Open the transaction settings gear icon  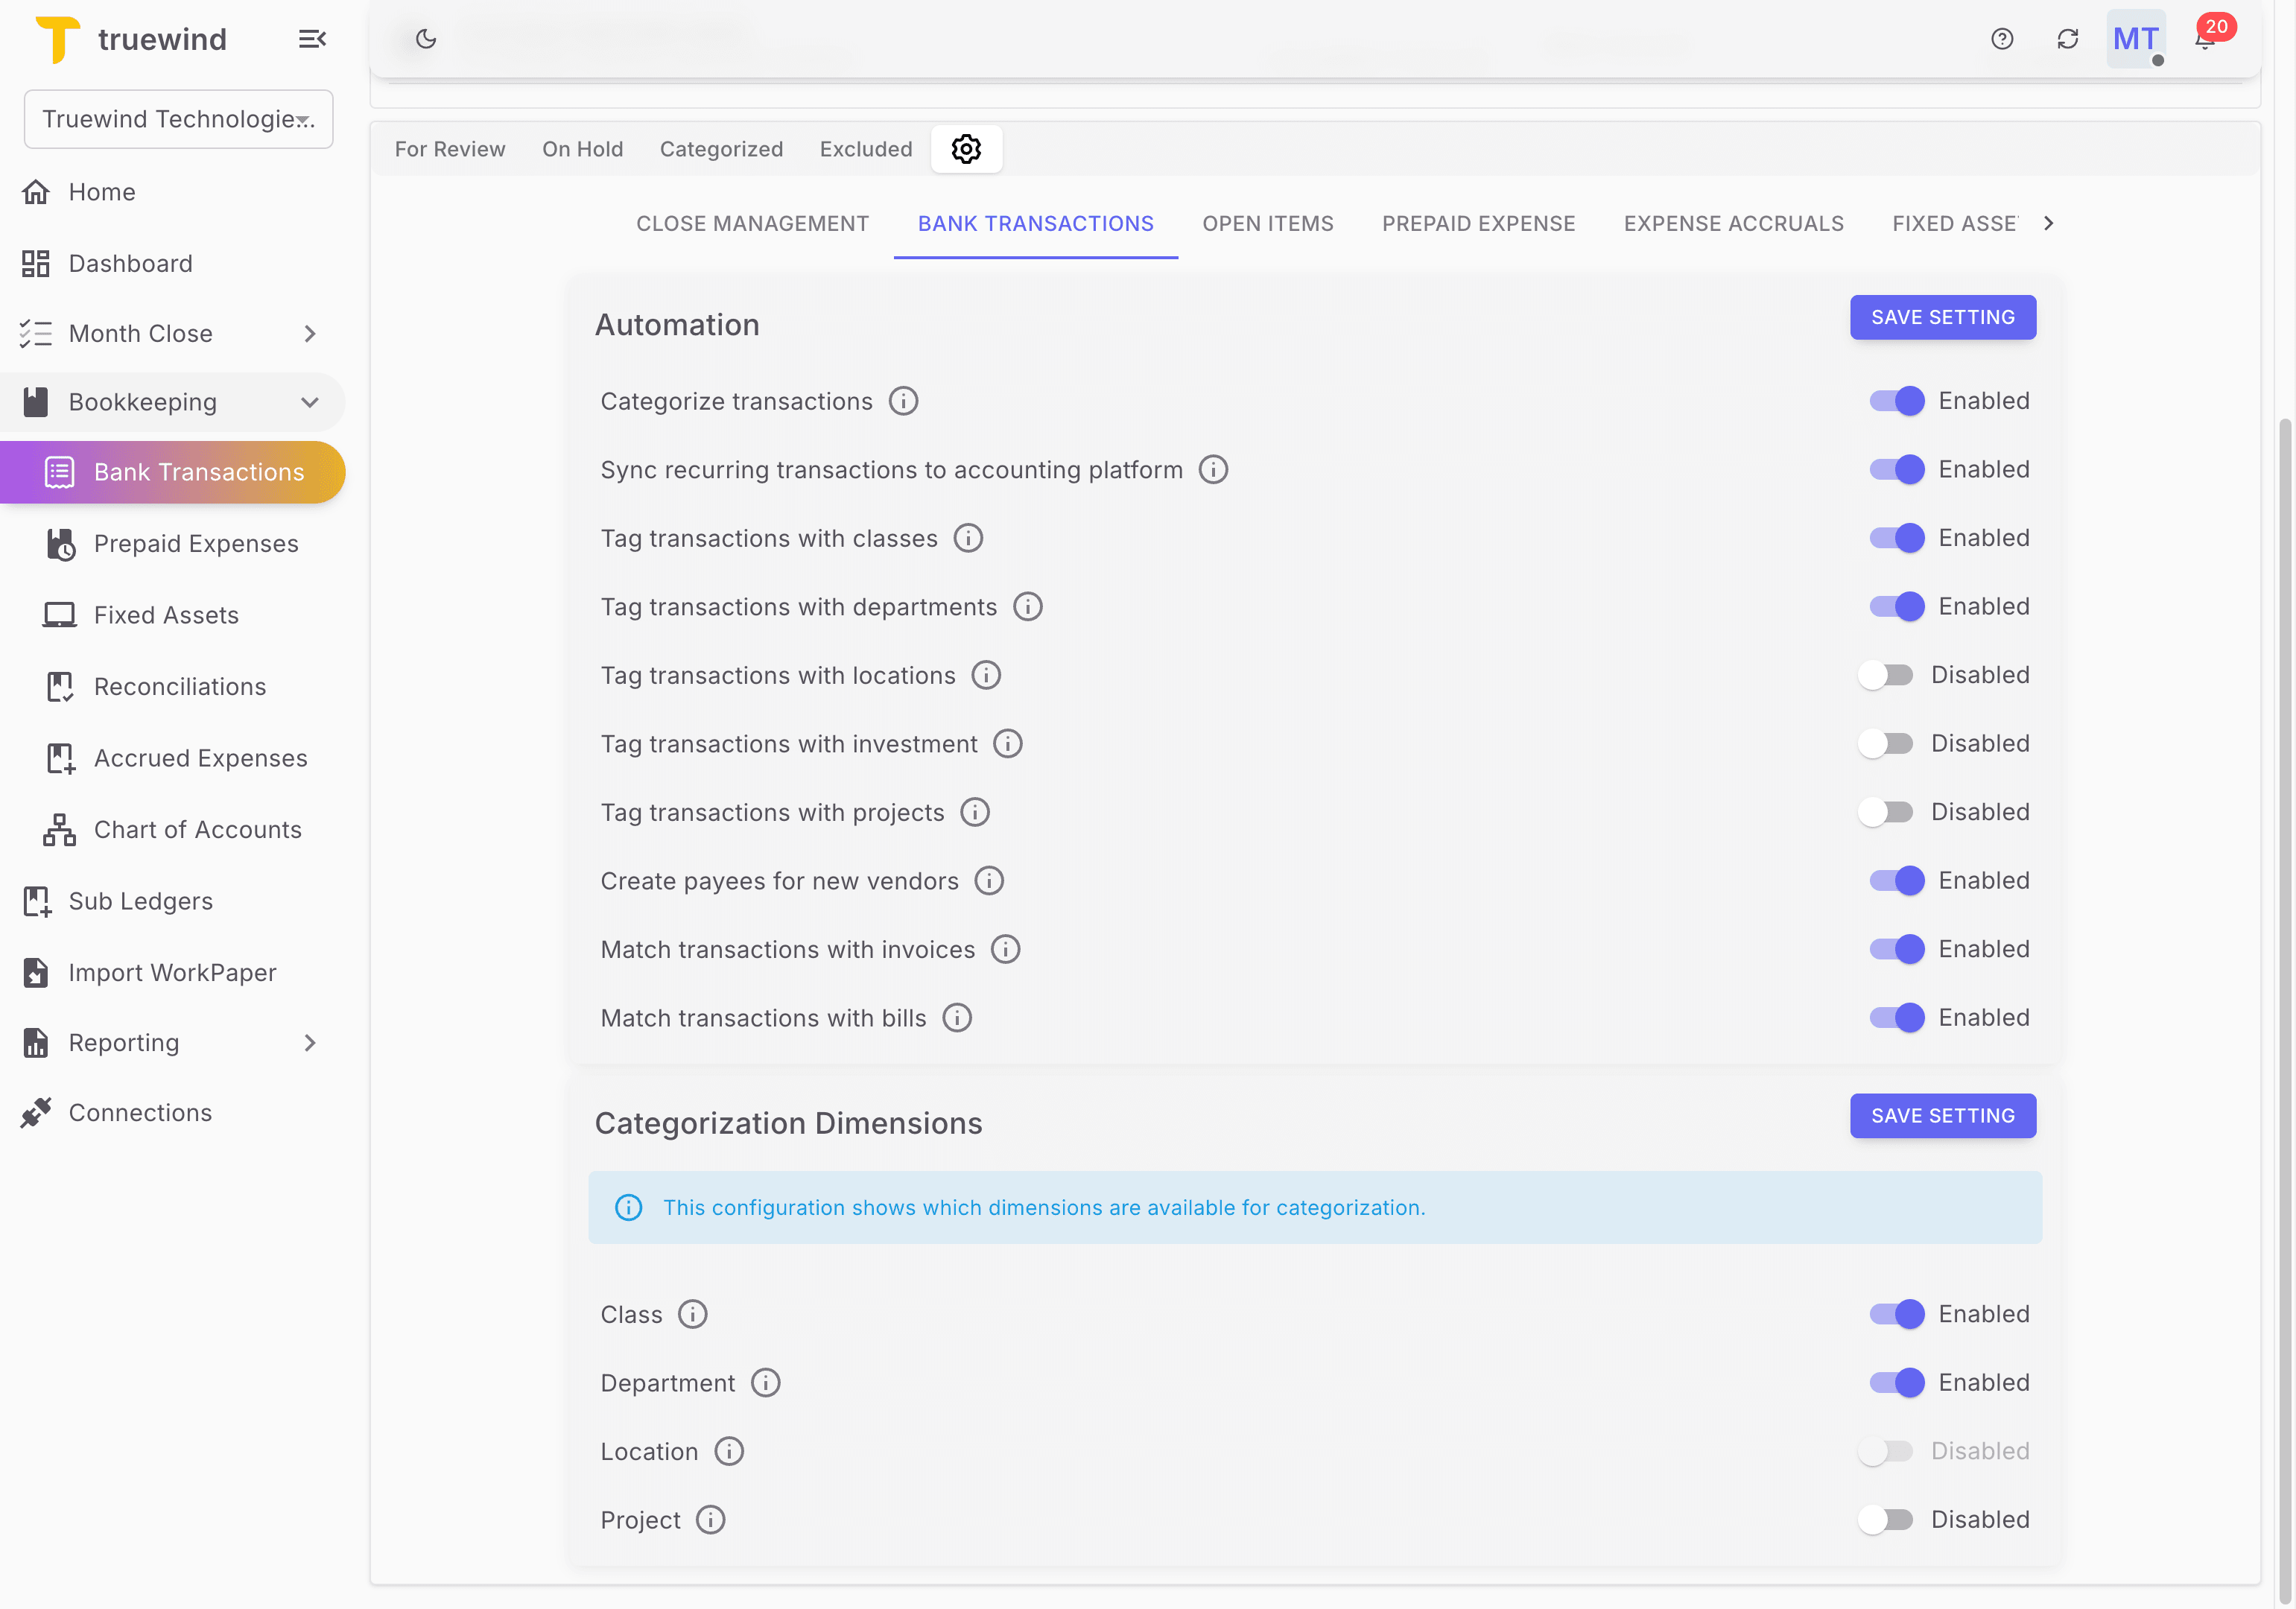[966, 148]
